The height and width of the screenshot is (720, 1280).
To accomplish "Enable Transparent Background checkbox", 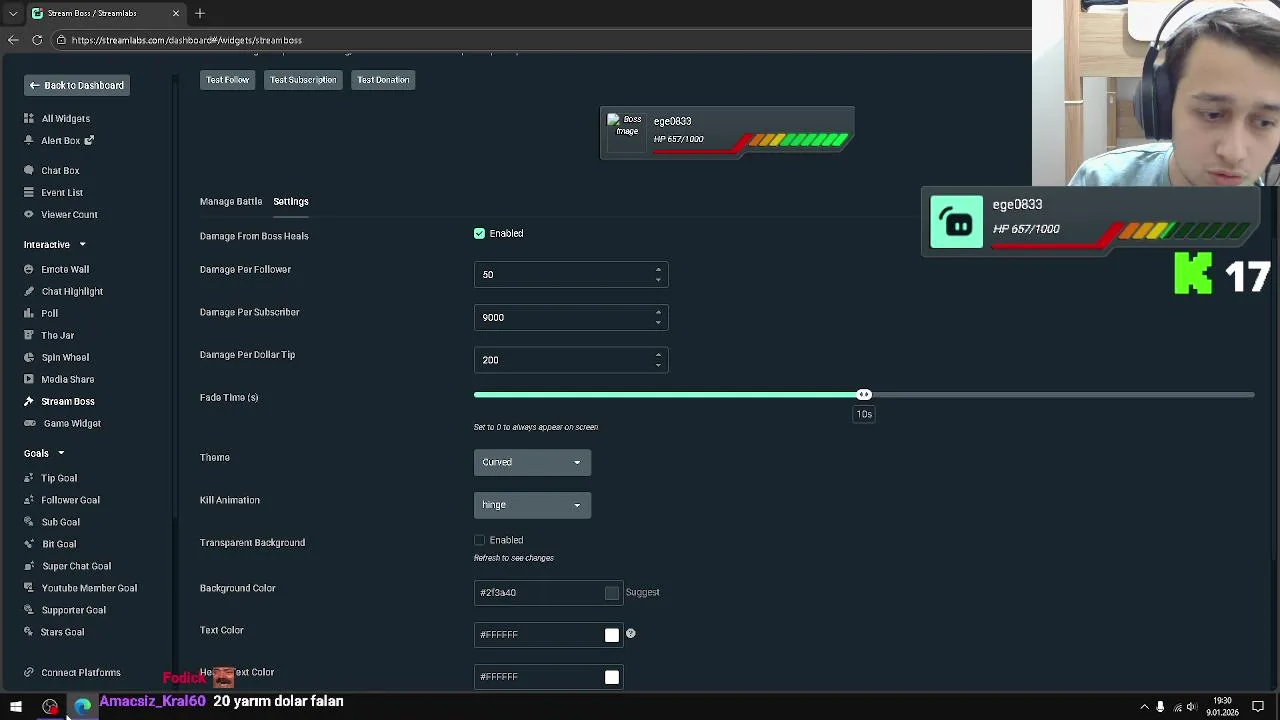I will (479, 540).
